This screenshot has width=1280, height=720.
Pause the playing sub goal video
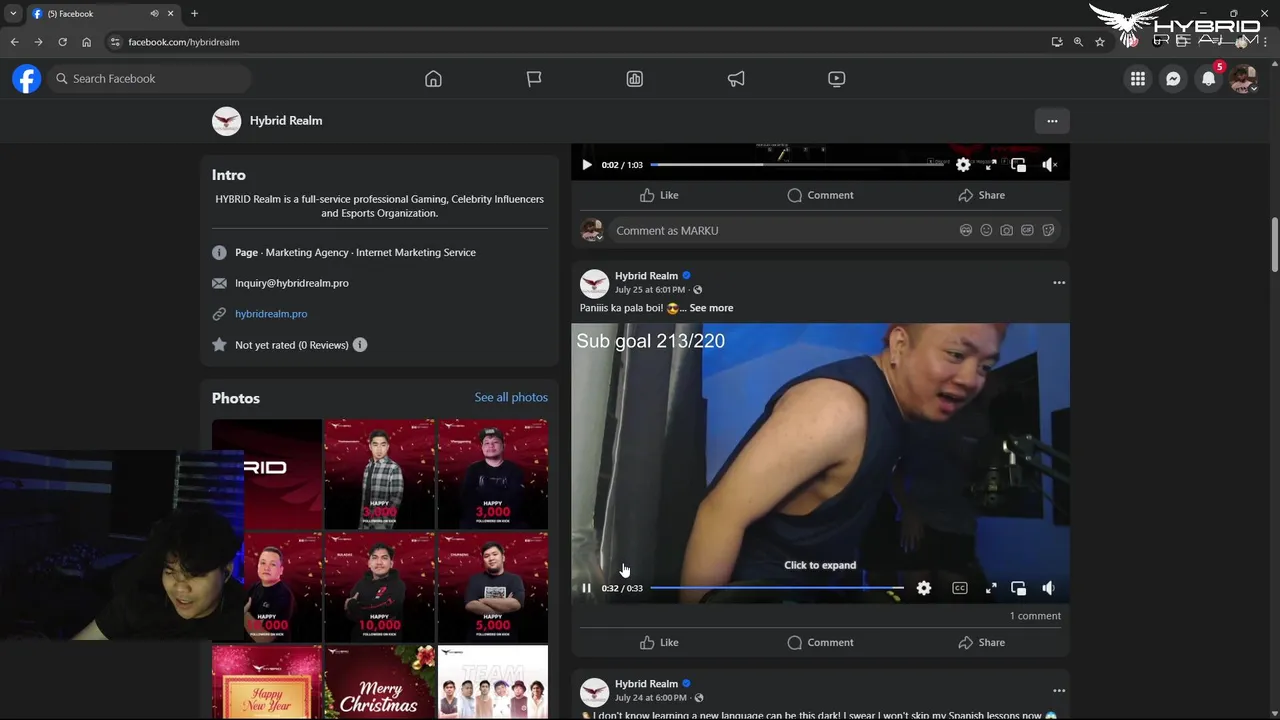pos(587,589)
